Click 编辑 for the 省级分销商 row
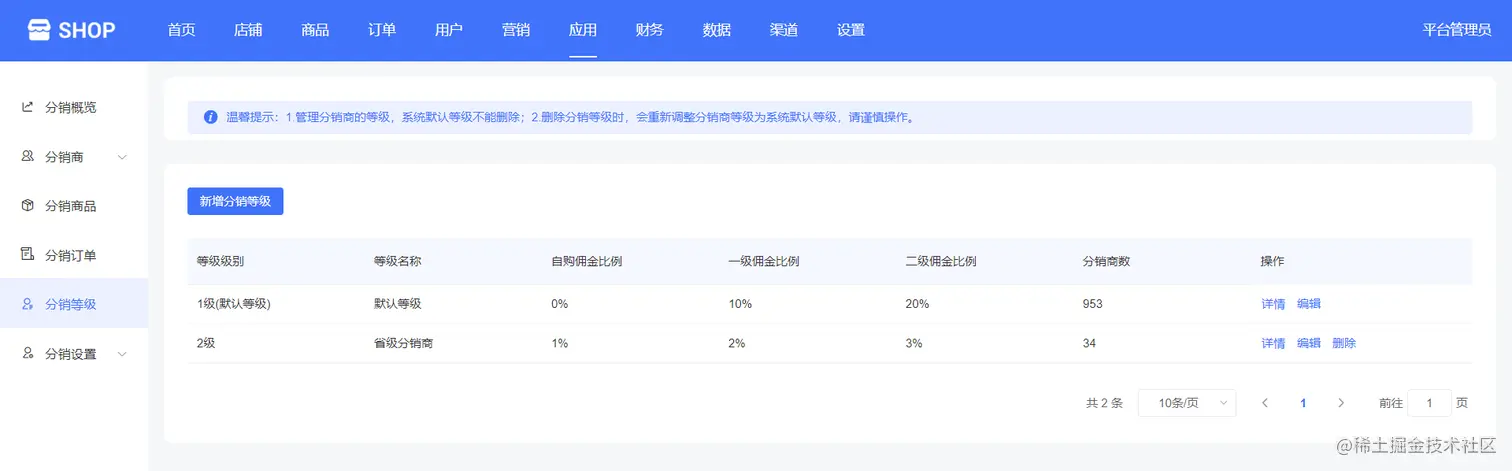1512x471 pixels. click(1309, 343)
